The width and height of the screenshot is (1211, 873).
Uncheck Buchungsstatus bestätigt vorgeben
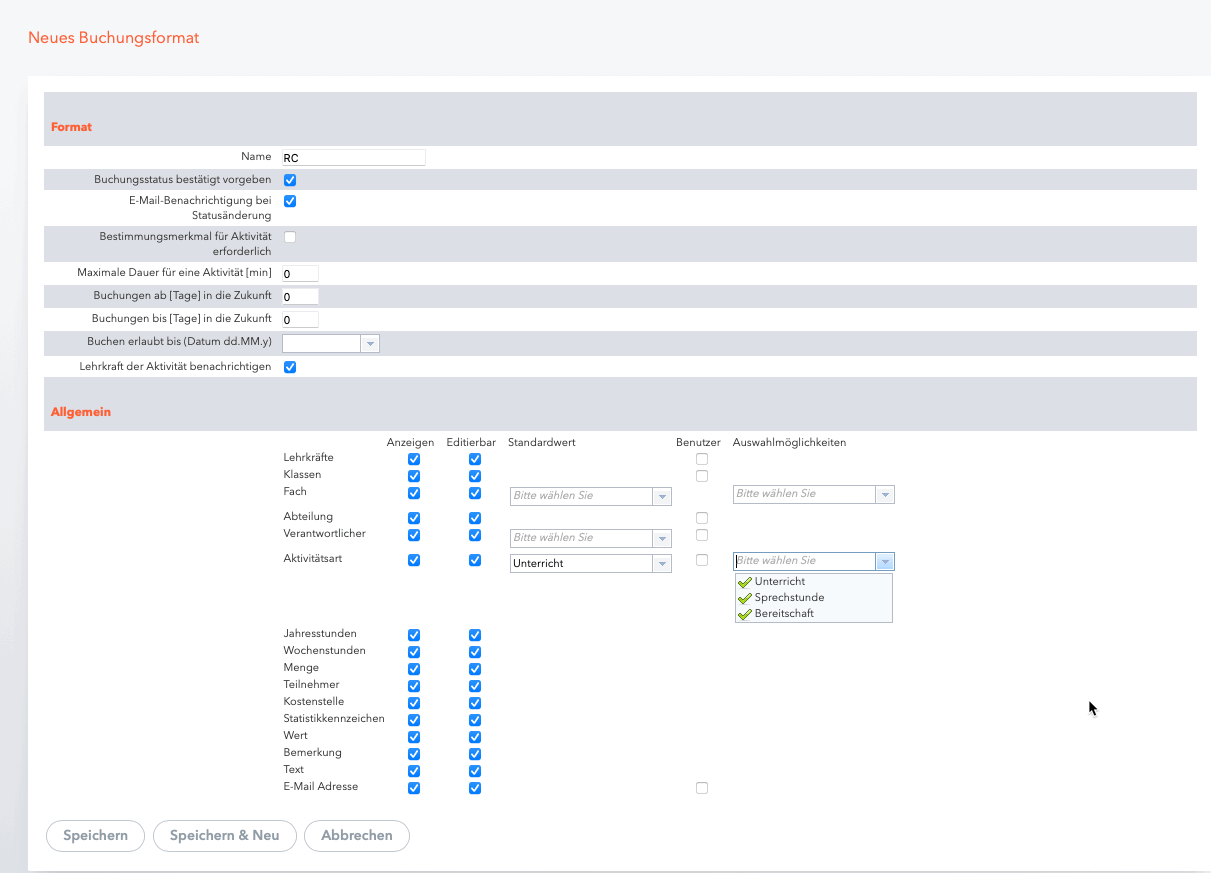pyautogui.click(x=290, y=181)
